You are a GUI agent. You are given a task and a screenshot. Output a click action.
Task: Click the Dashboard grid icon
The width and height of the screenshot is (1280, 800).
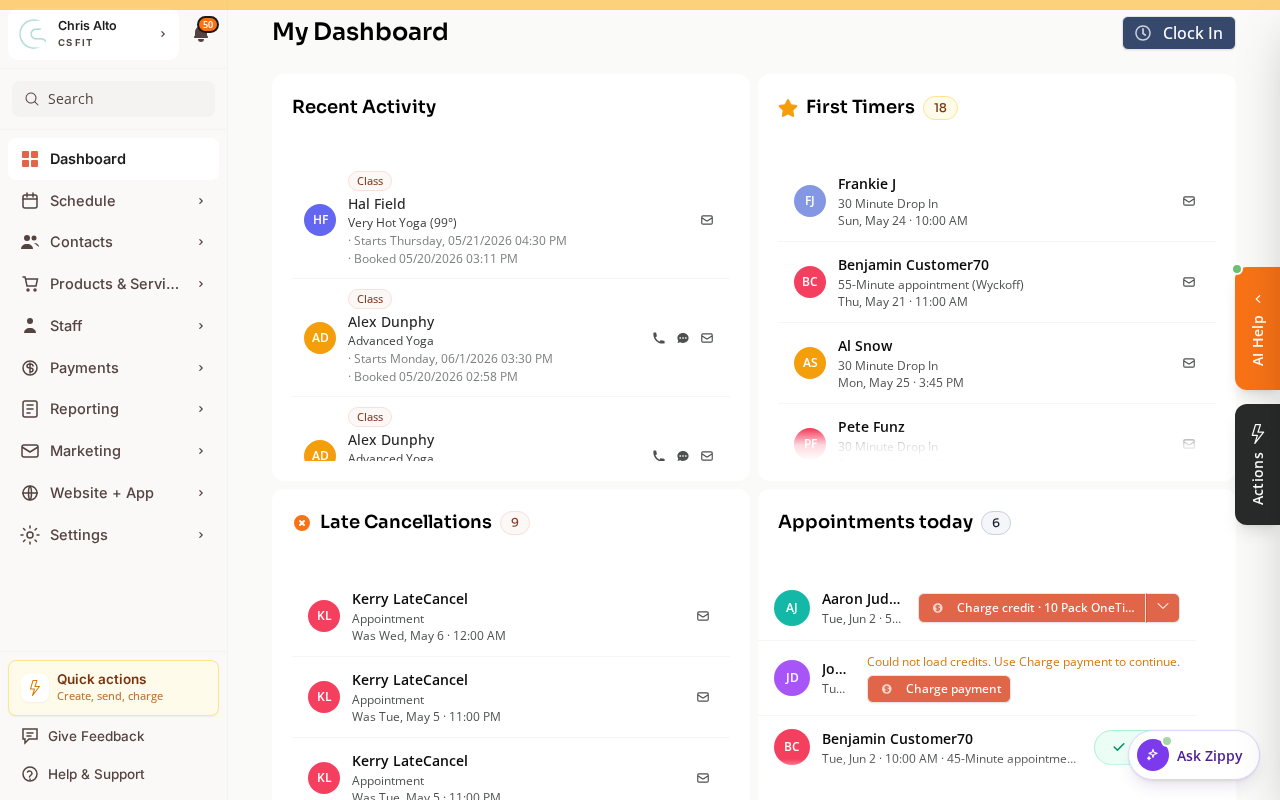[30, 159]
